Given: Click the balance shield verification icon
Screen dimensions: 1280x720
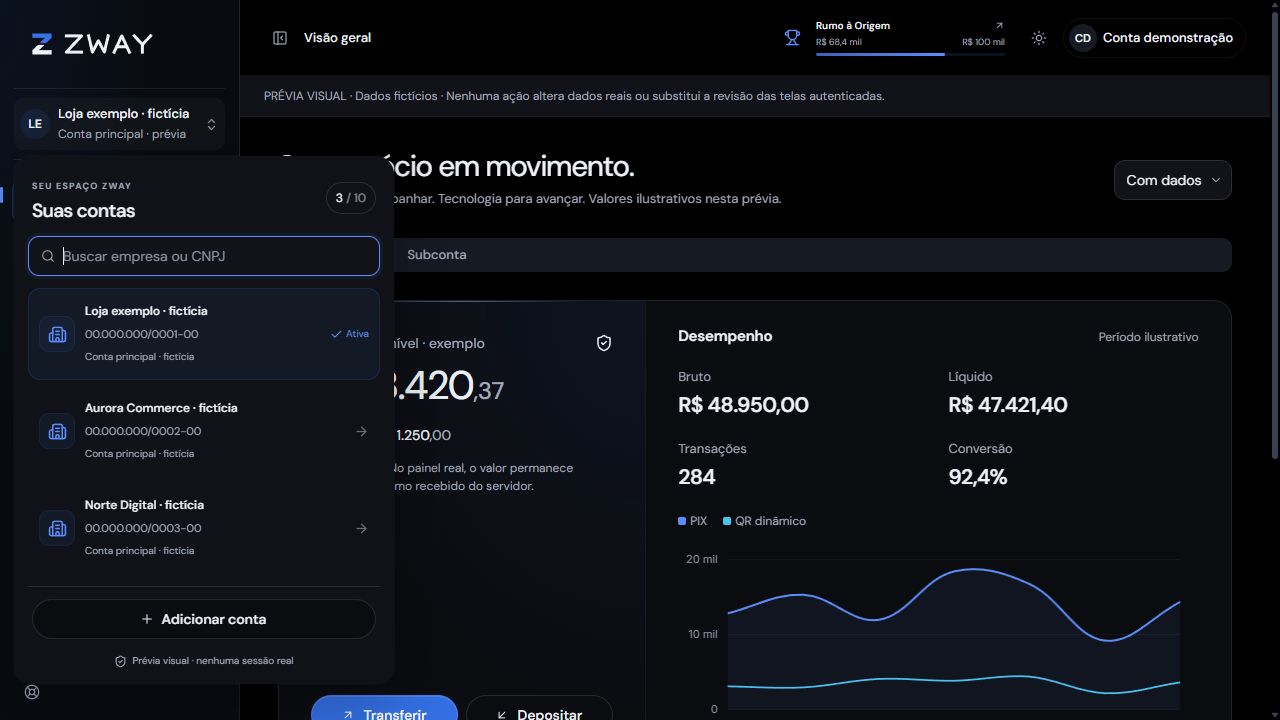Looking at the screenshot, I should [x=604, y=343].
